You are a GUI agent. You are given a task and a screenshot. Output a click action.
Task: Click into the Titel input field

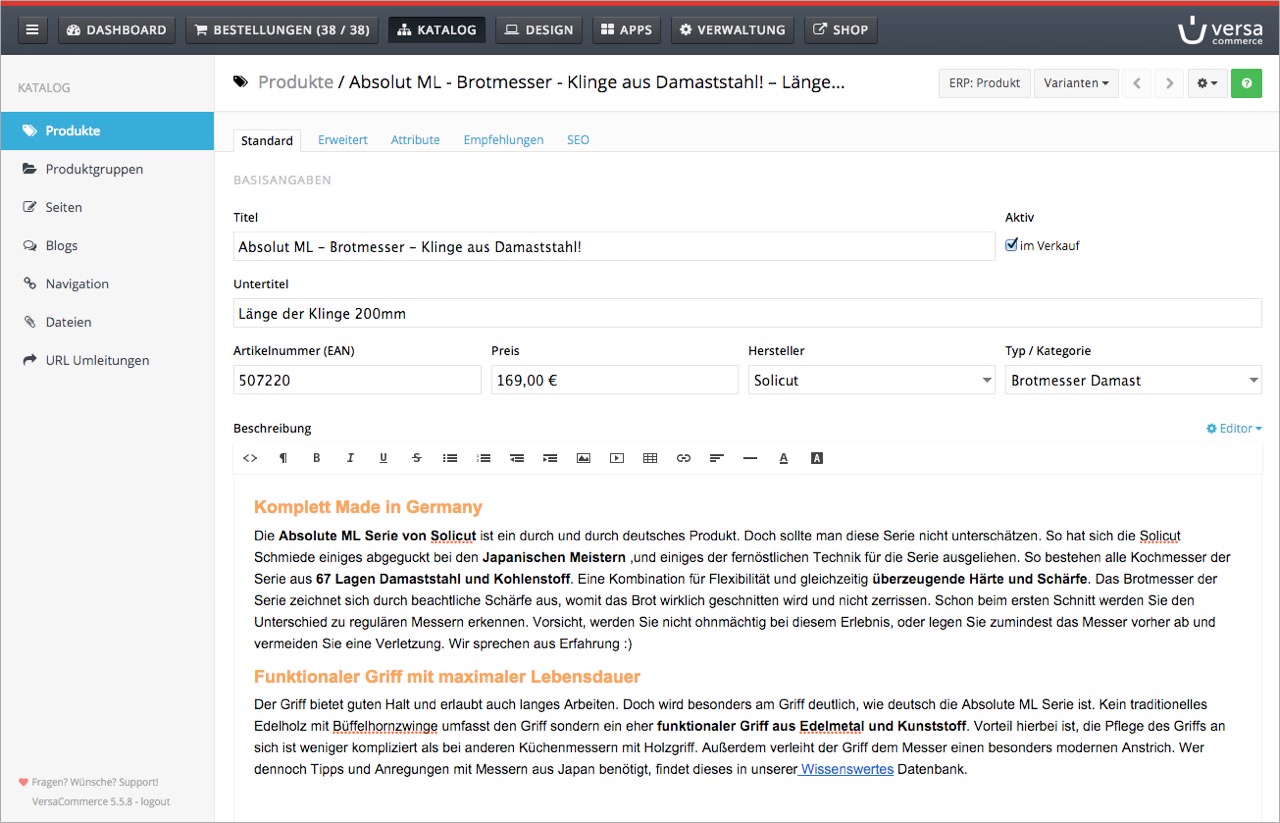coord(614,246)
